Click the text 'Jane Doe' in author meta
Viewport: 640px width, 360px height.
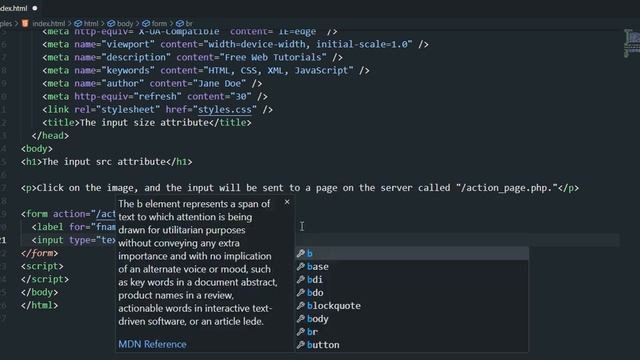tap(219, 83)
